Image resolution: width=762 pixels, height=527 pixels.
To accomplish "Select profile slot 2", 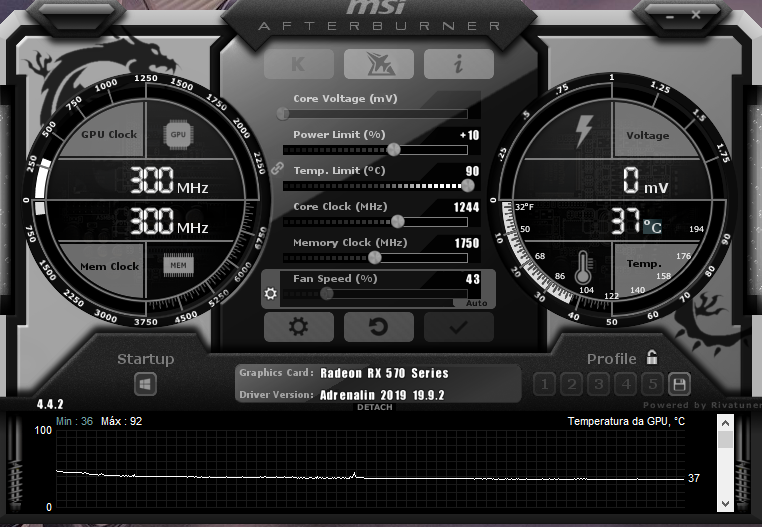I will pos(572,385).
